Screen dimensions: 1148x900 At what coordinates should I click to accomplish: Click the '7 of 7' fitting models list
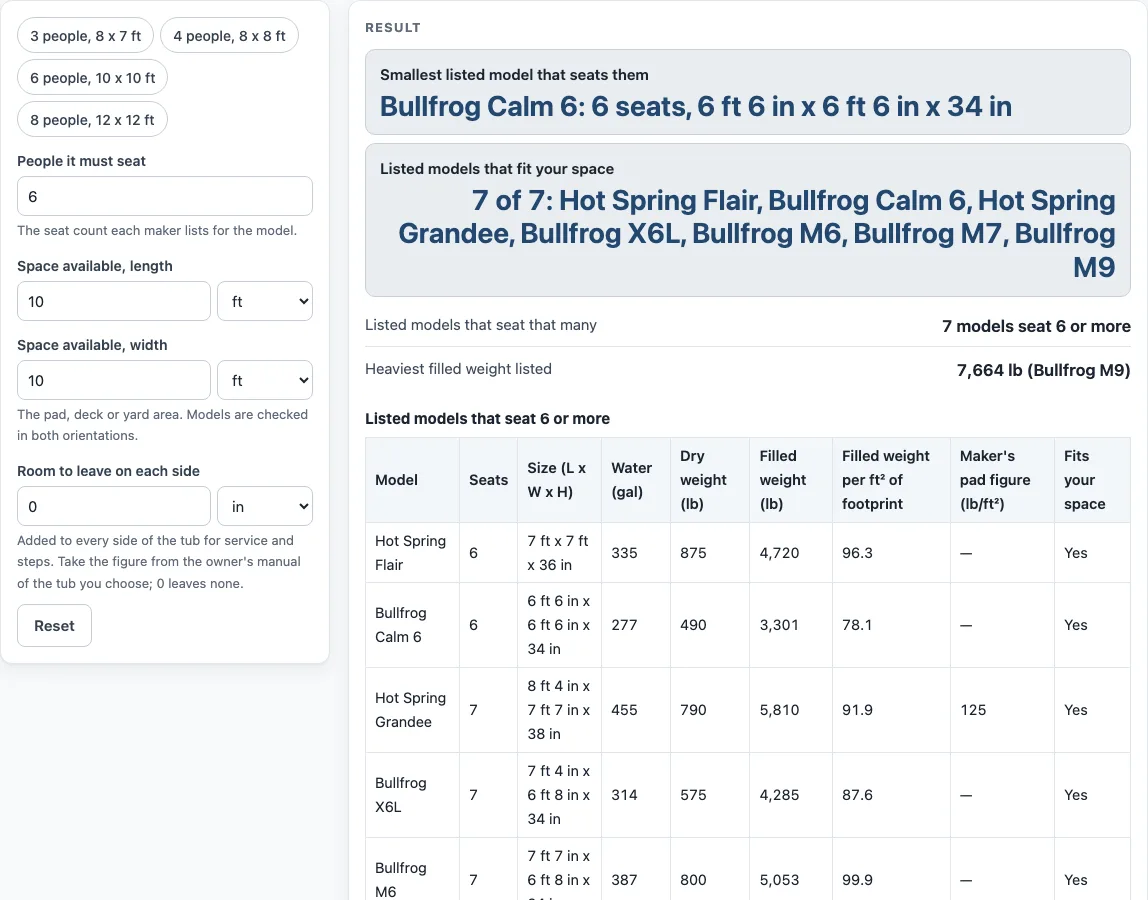tap(756, 234)
